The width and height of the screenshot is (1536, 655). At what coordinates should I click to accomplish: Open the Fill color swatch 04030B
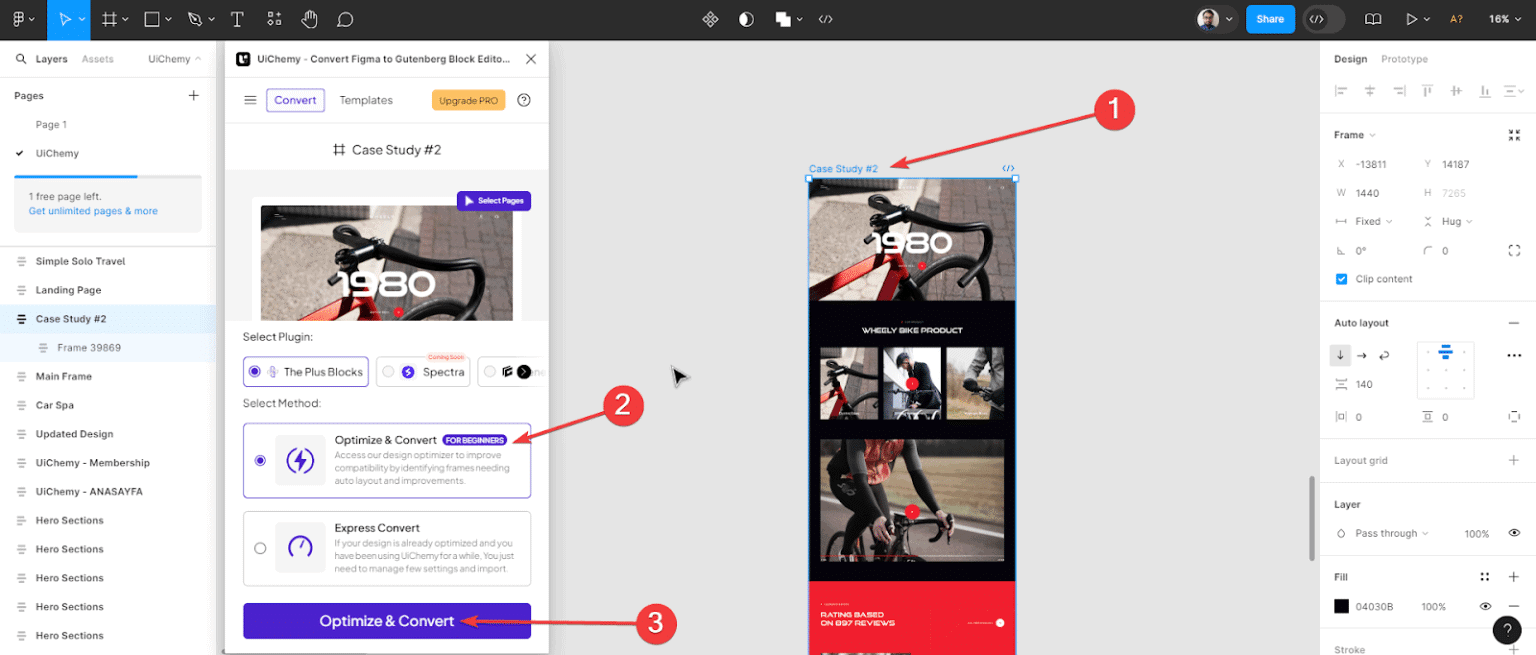coord(1341,606)
